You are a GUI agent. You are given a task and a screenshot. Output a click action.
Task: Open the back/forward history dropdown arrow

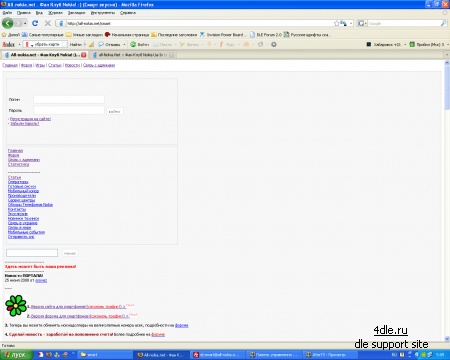(25, 23)
